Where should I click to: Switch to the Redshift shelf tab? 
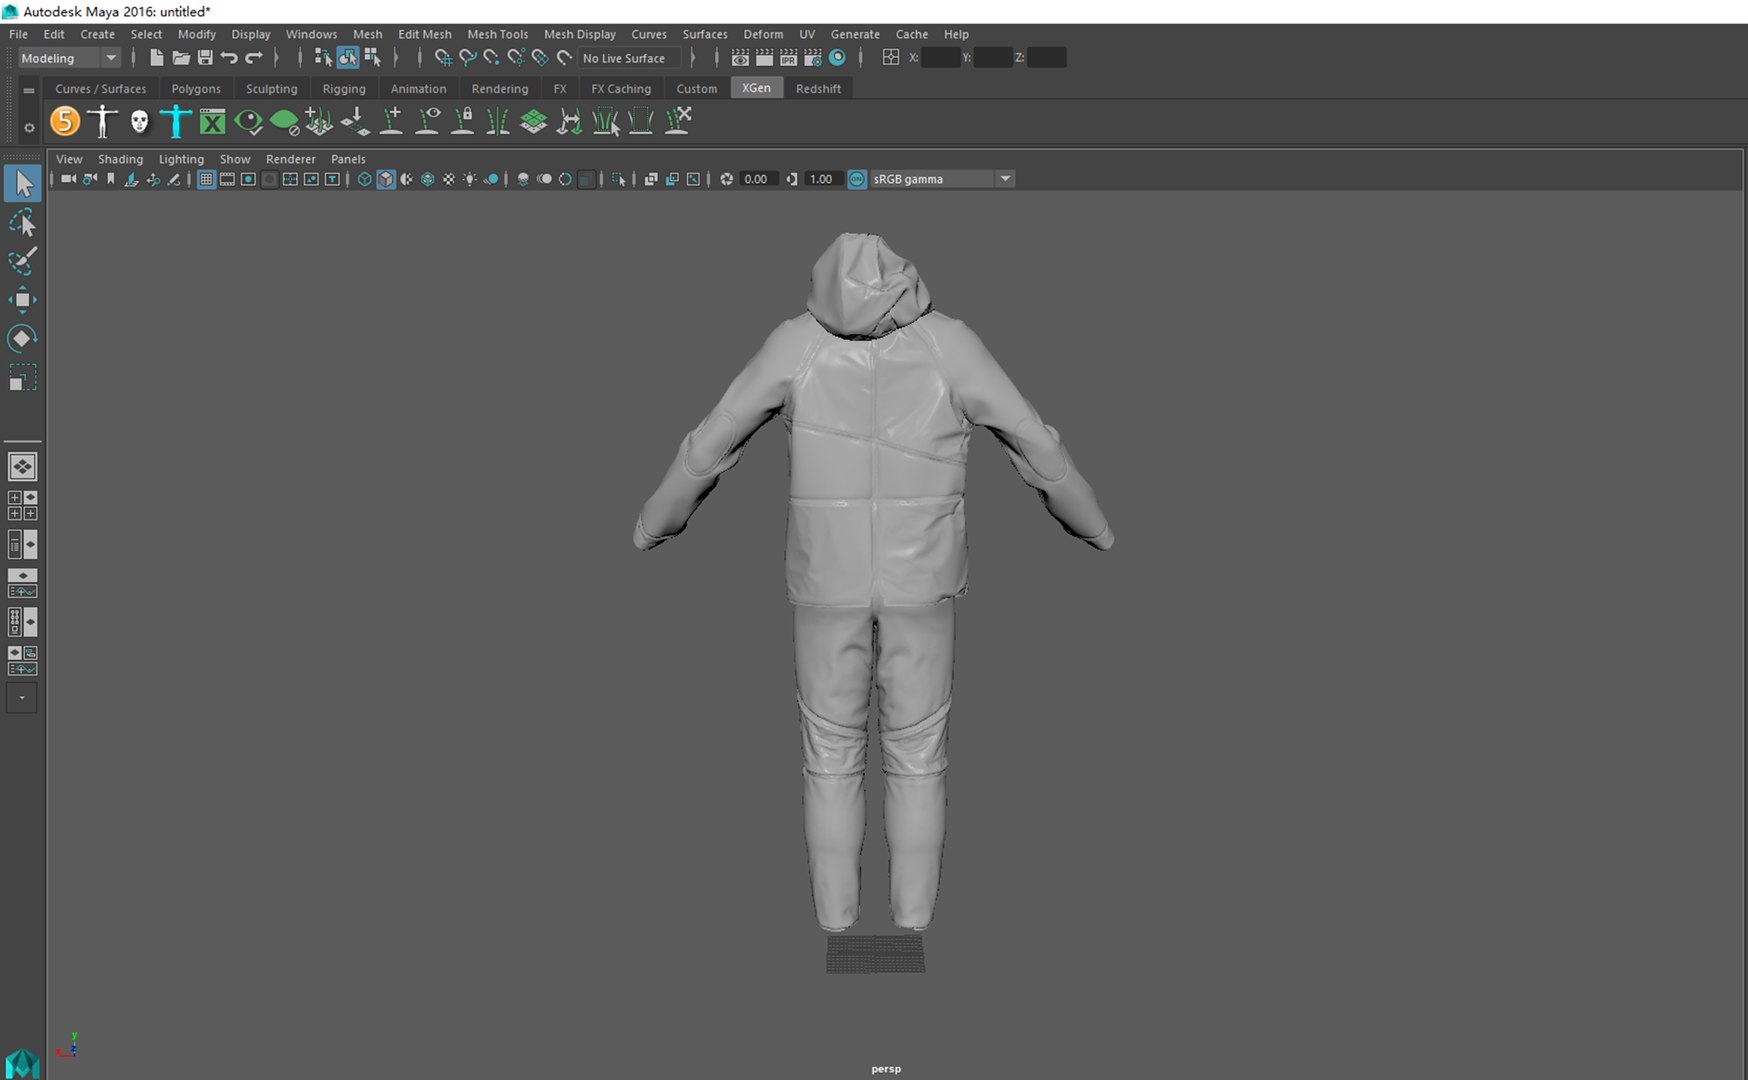coord(818,89)
